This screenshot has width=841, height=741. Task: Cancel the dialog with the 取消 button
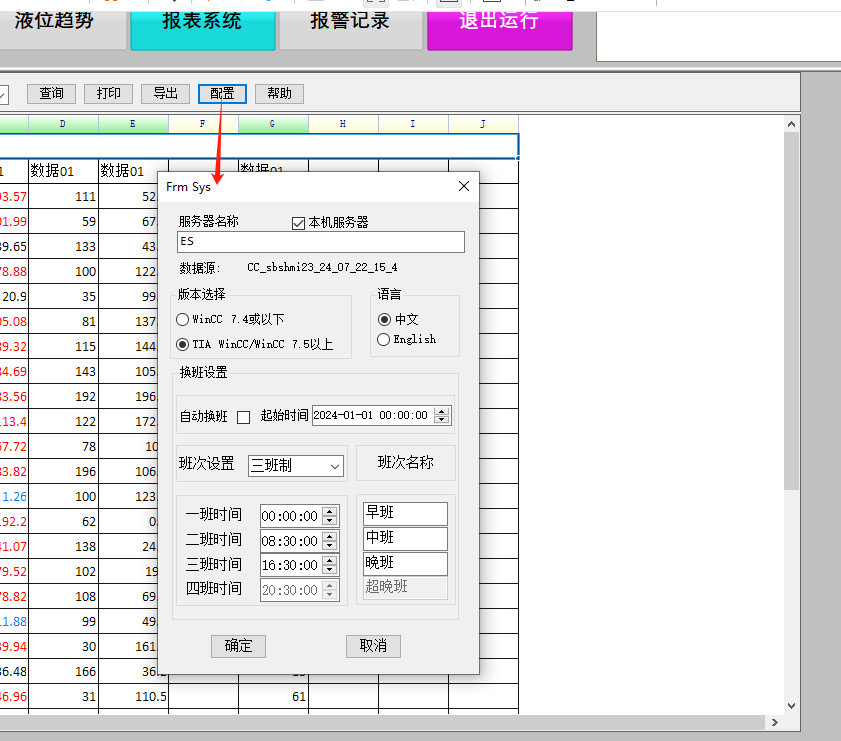[x=373, y=646]
